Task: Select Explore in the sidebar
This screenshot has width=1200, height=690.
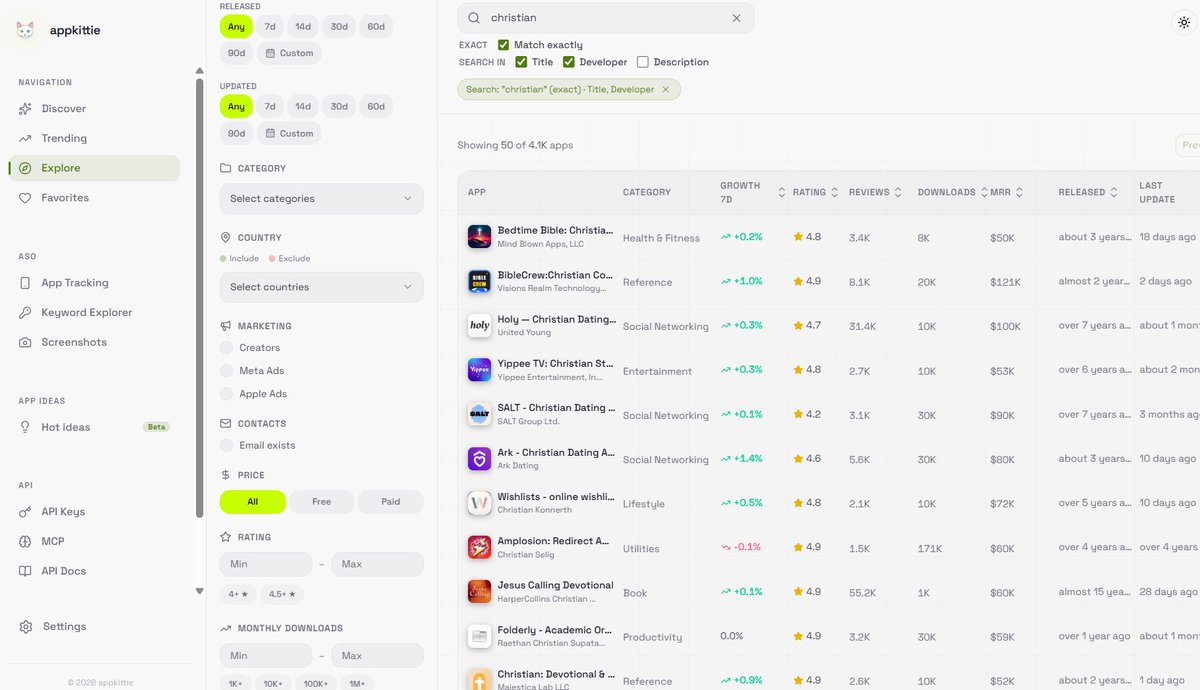Action: [94, 168]
